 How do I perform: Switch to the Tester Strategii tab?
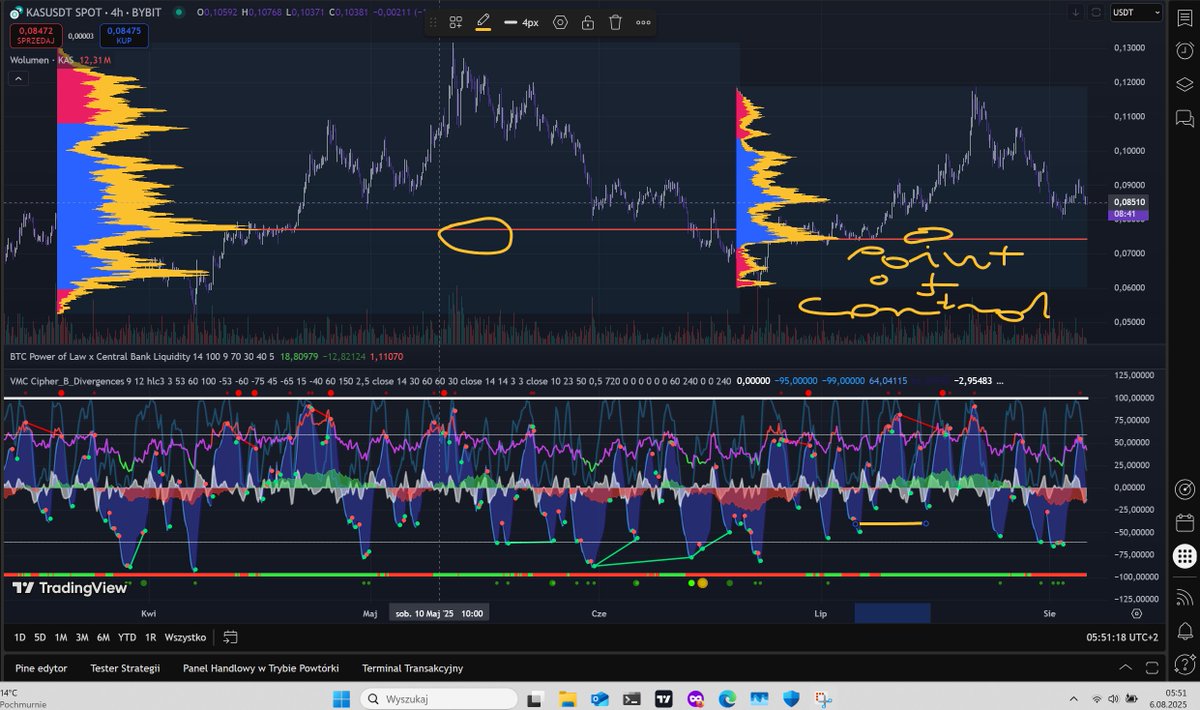tap(125, 668)
